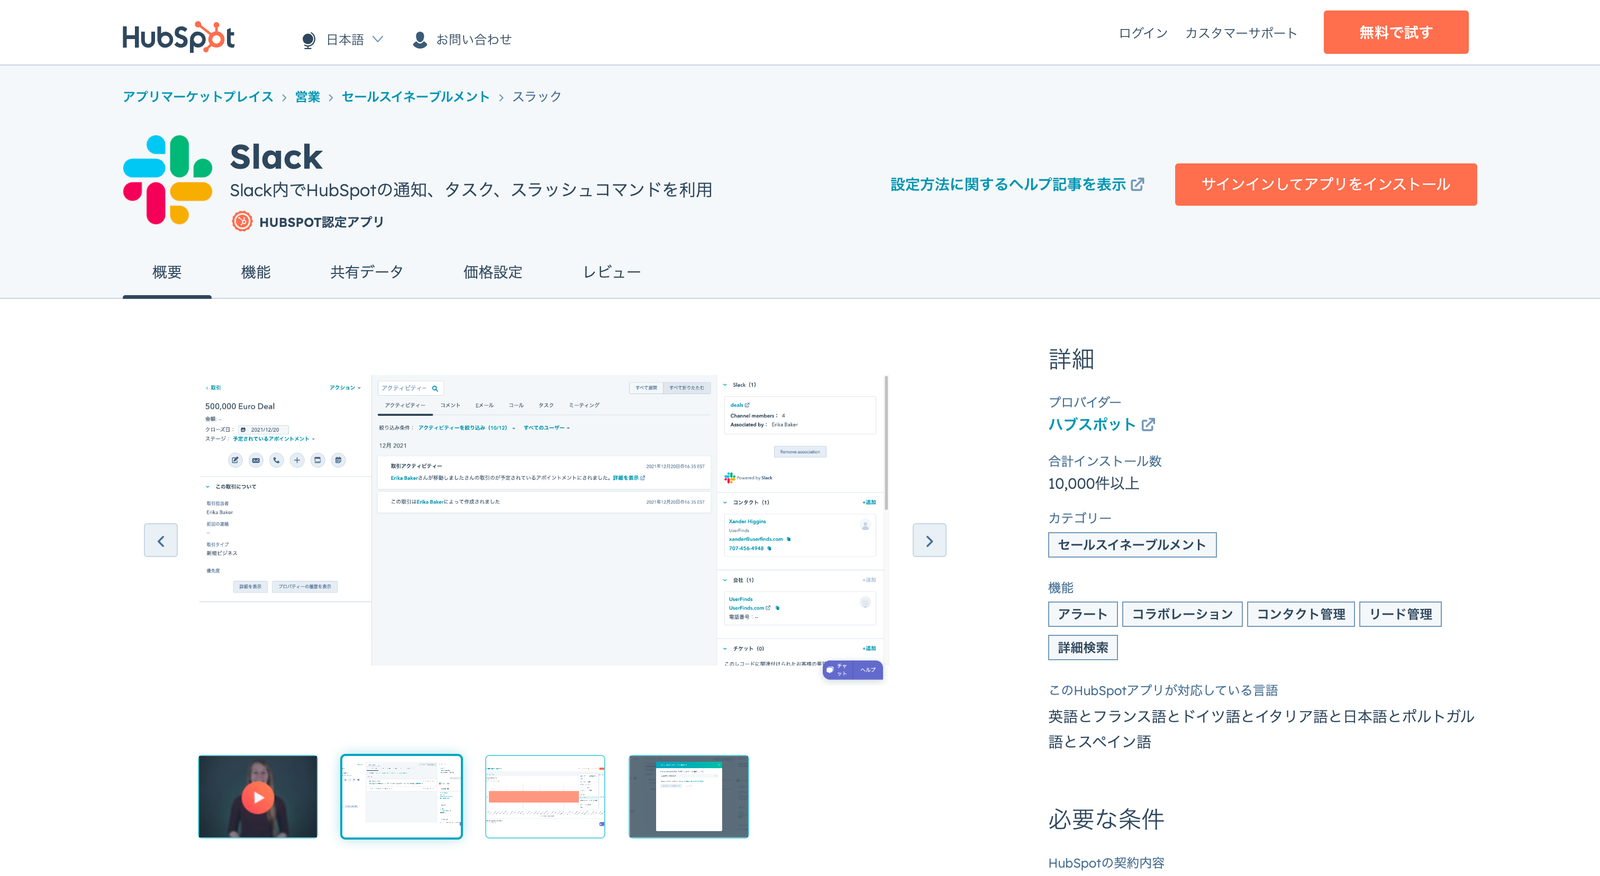Click the 10,000件以上 install count text
Image resolution: width=1600 pixels, height=876 pixels.
(1094, 484)
